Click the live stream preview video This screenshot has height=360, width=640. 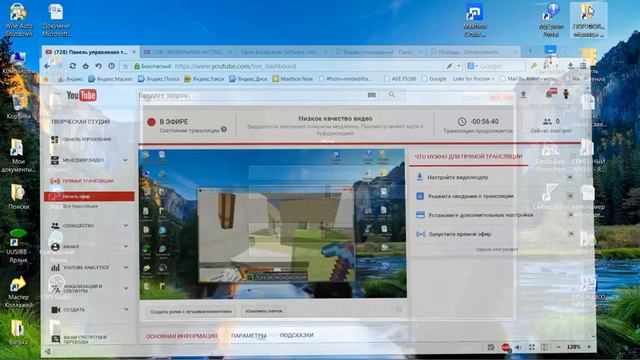pyautogui.click(x=273, y=224)
